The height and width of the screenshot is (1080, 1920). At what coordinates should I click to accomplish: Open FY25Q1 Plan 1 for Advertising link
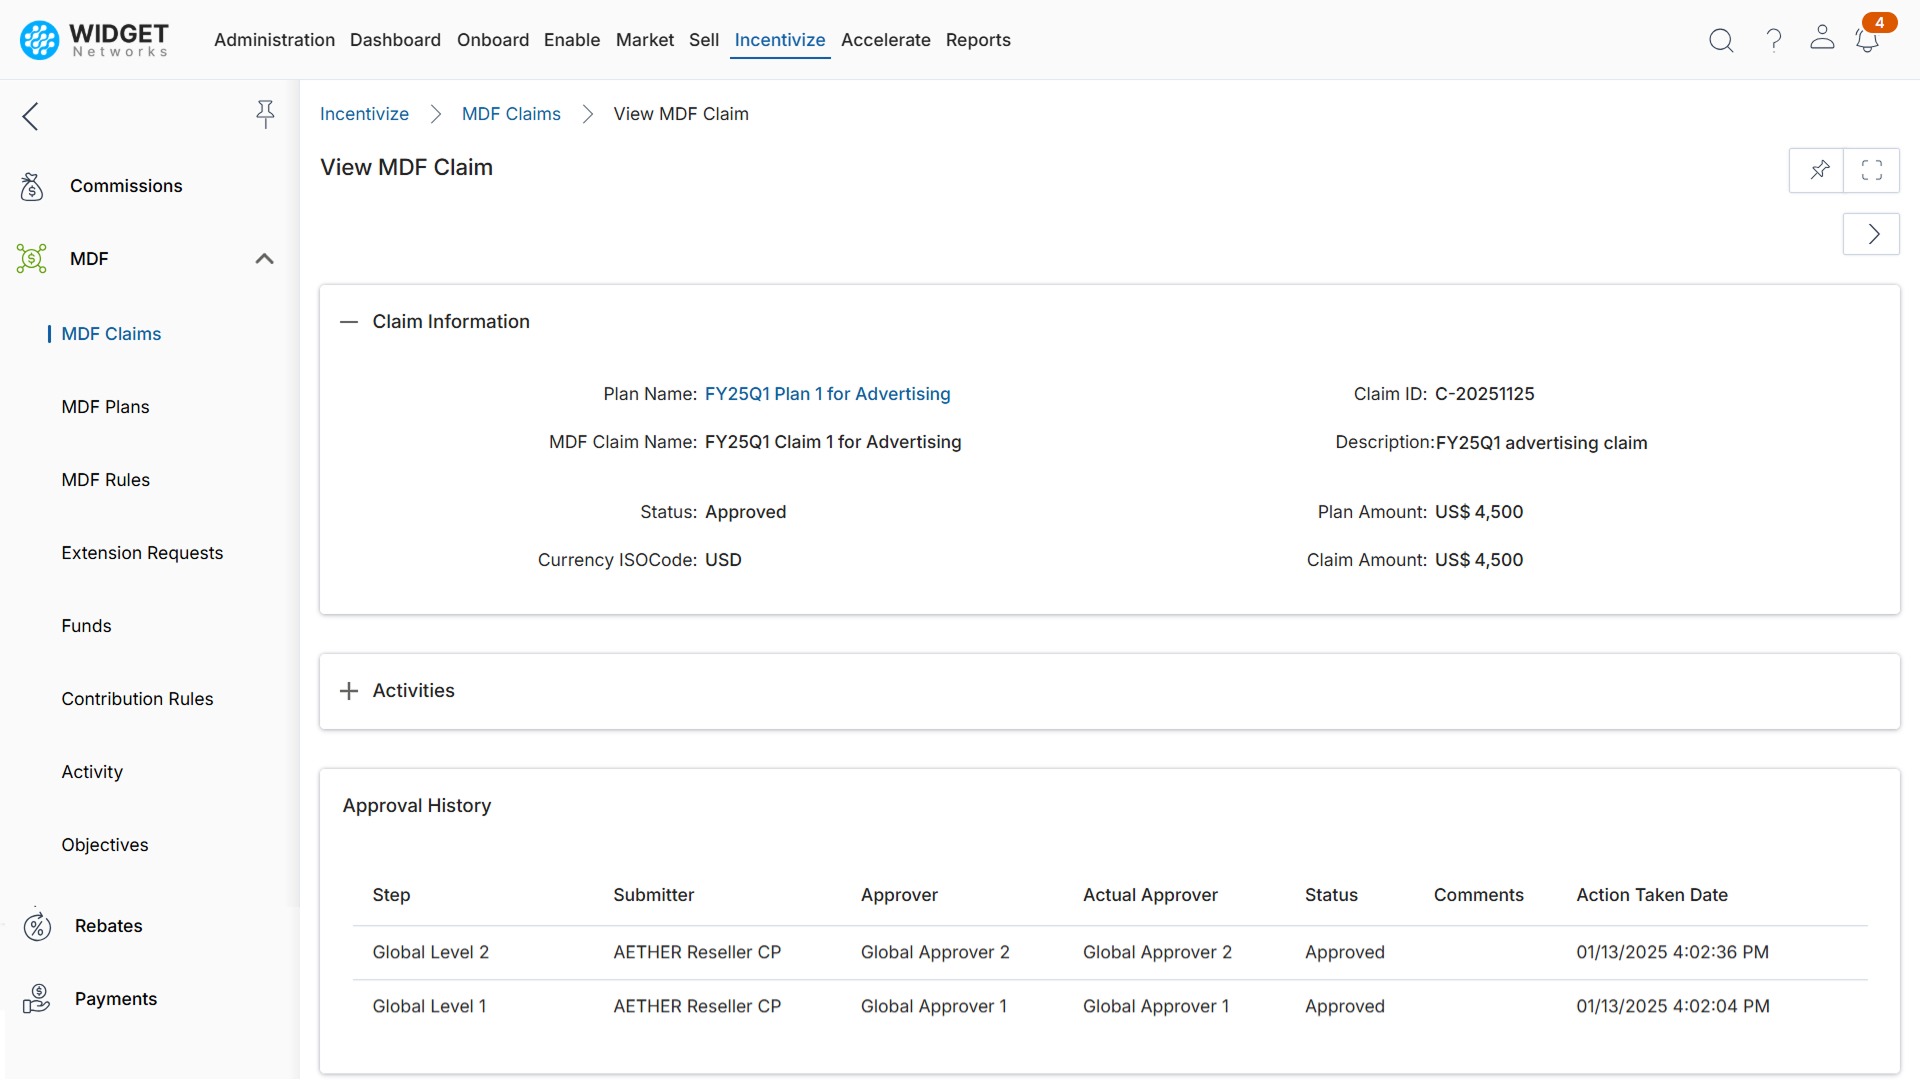click(x=827, y=394)
